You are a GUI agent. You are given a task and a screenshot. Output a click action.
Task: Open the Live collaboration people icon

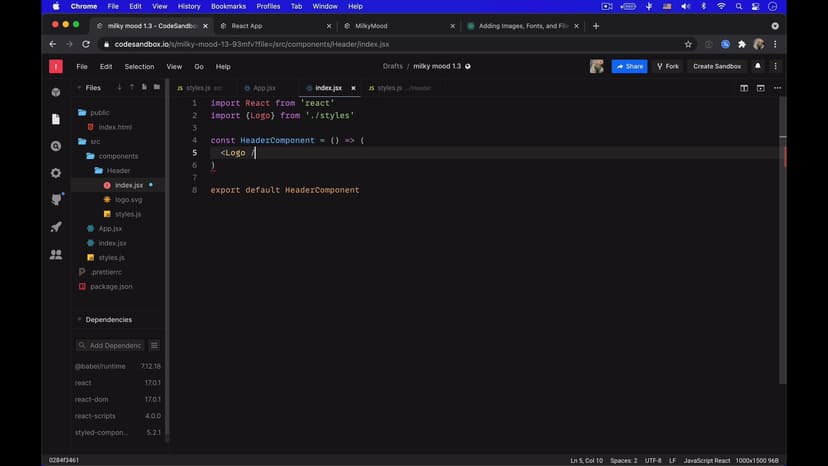point(56,255)
